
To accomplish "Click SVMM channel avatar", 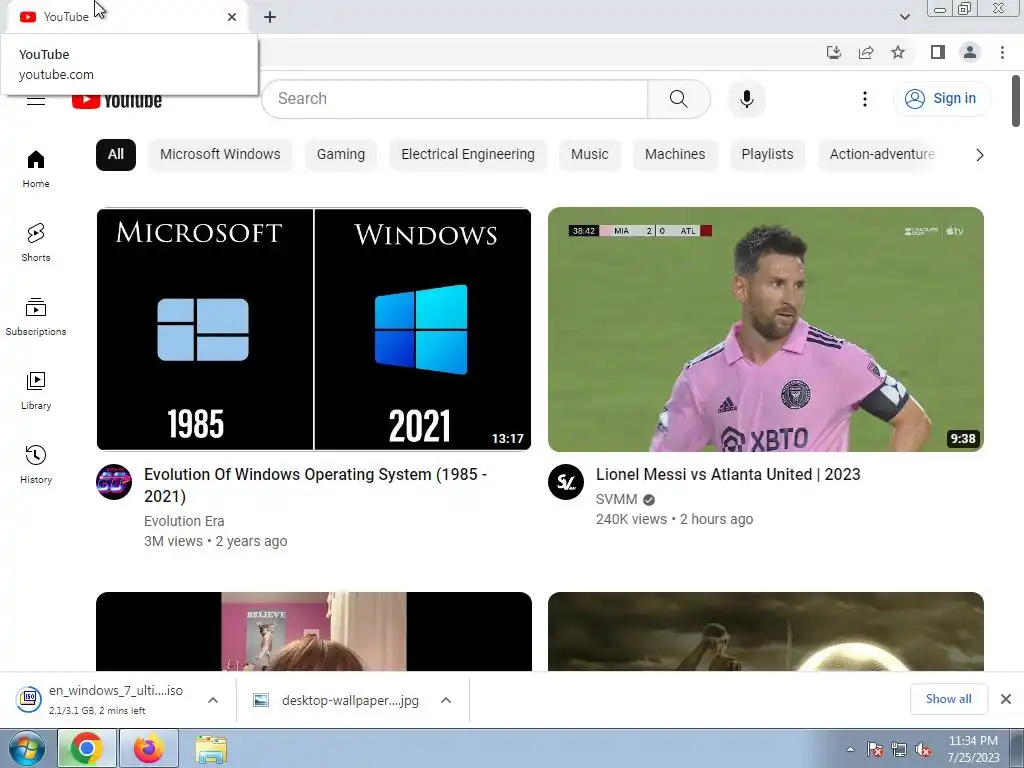I will pos(566,482).
